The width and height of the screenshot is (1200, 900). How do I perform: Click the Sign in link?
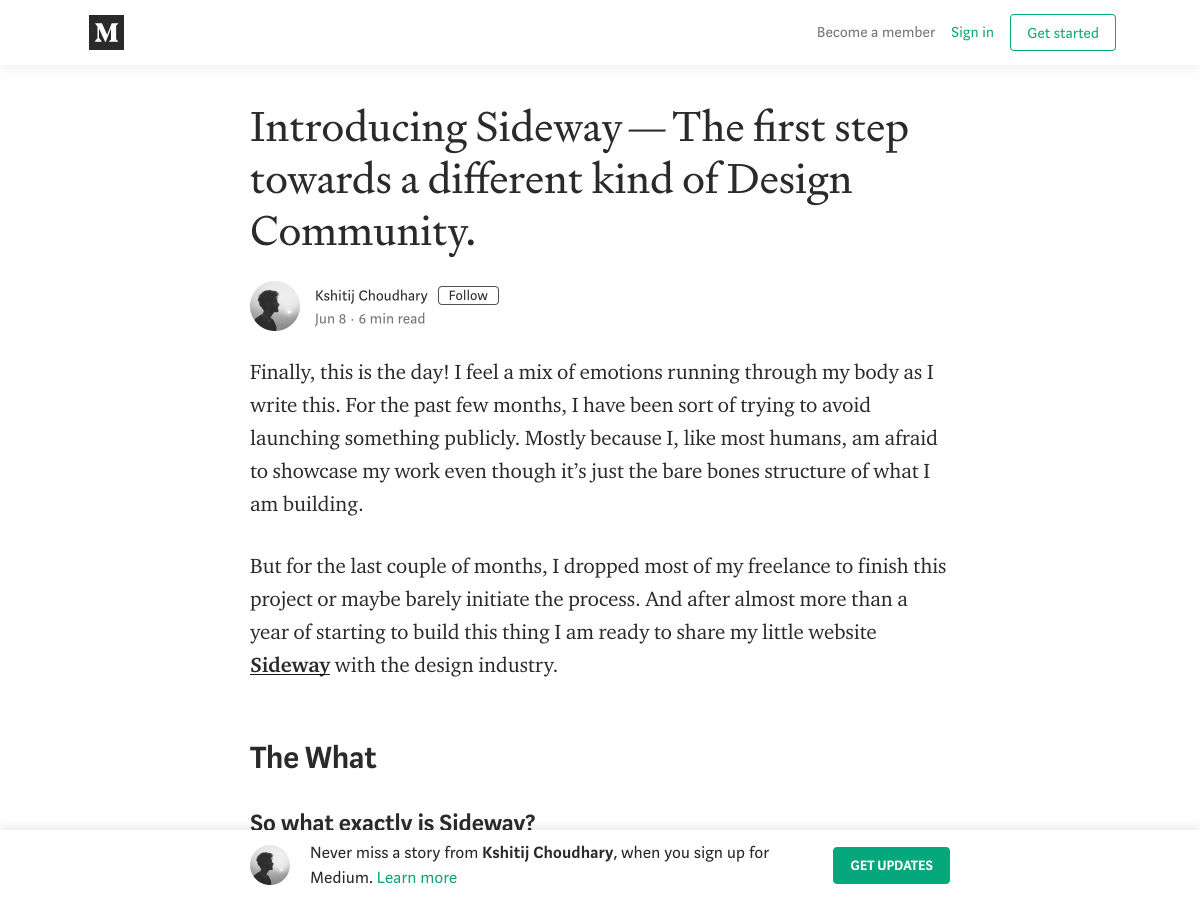tap(972, 32)
